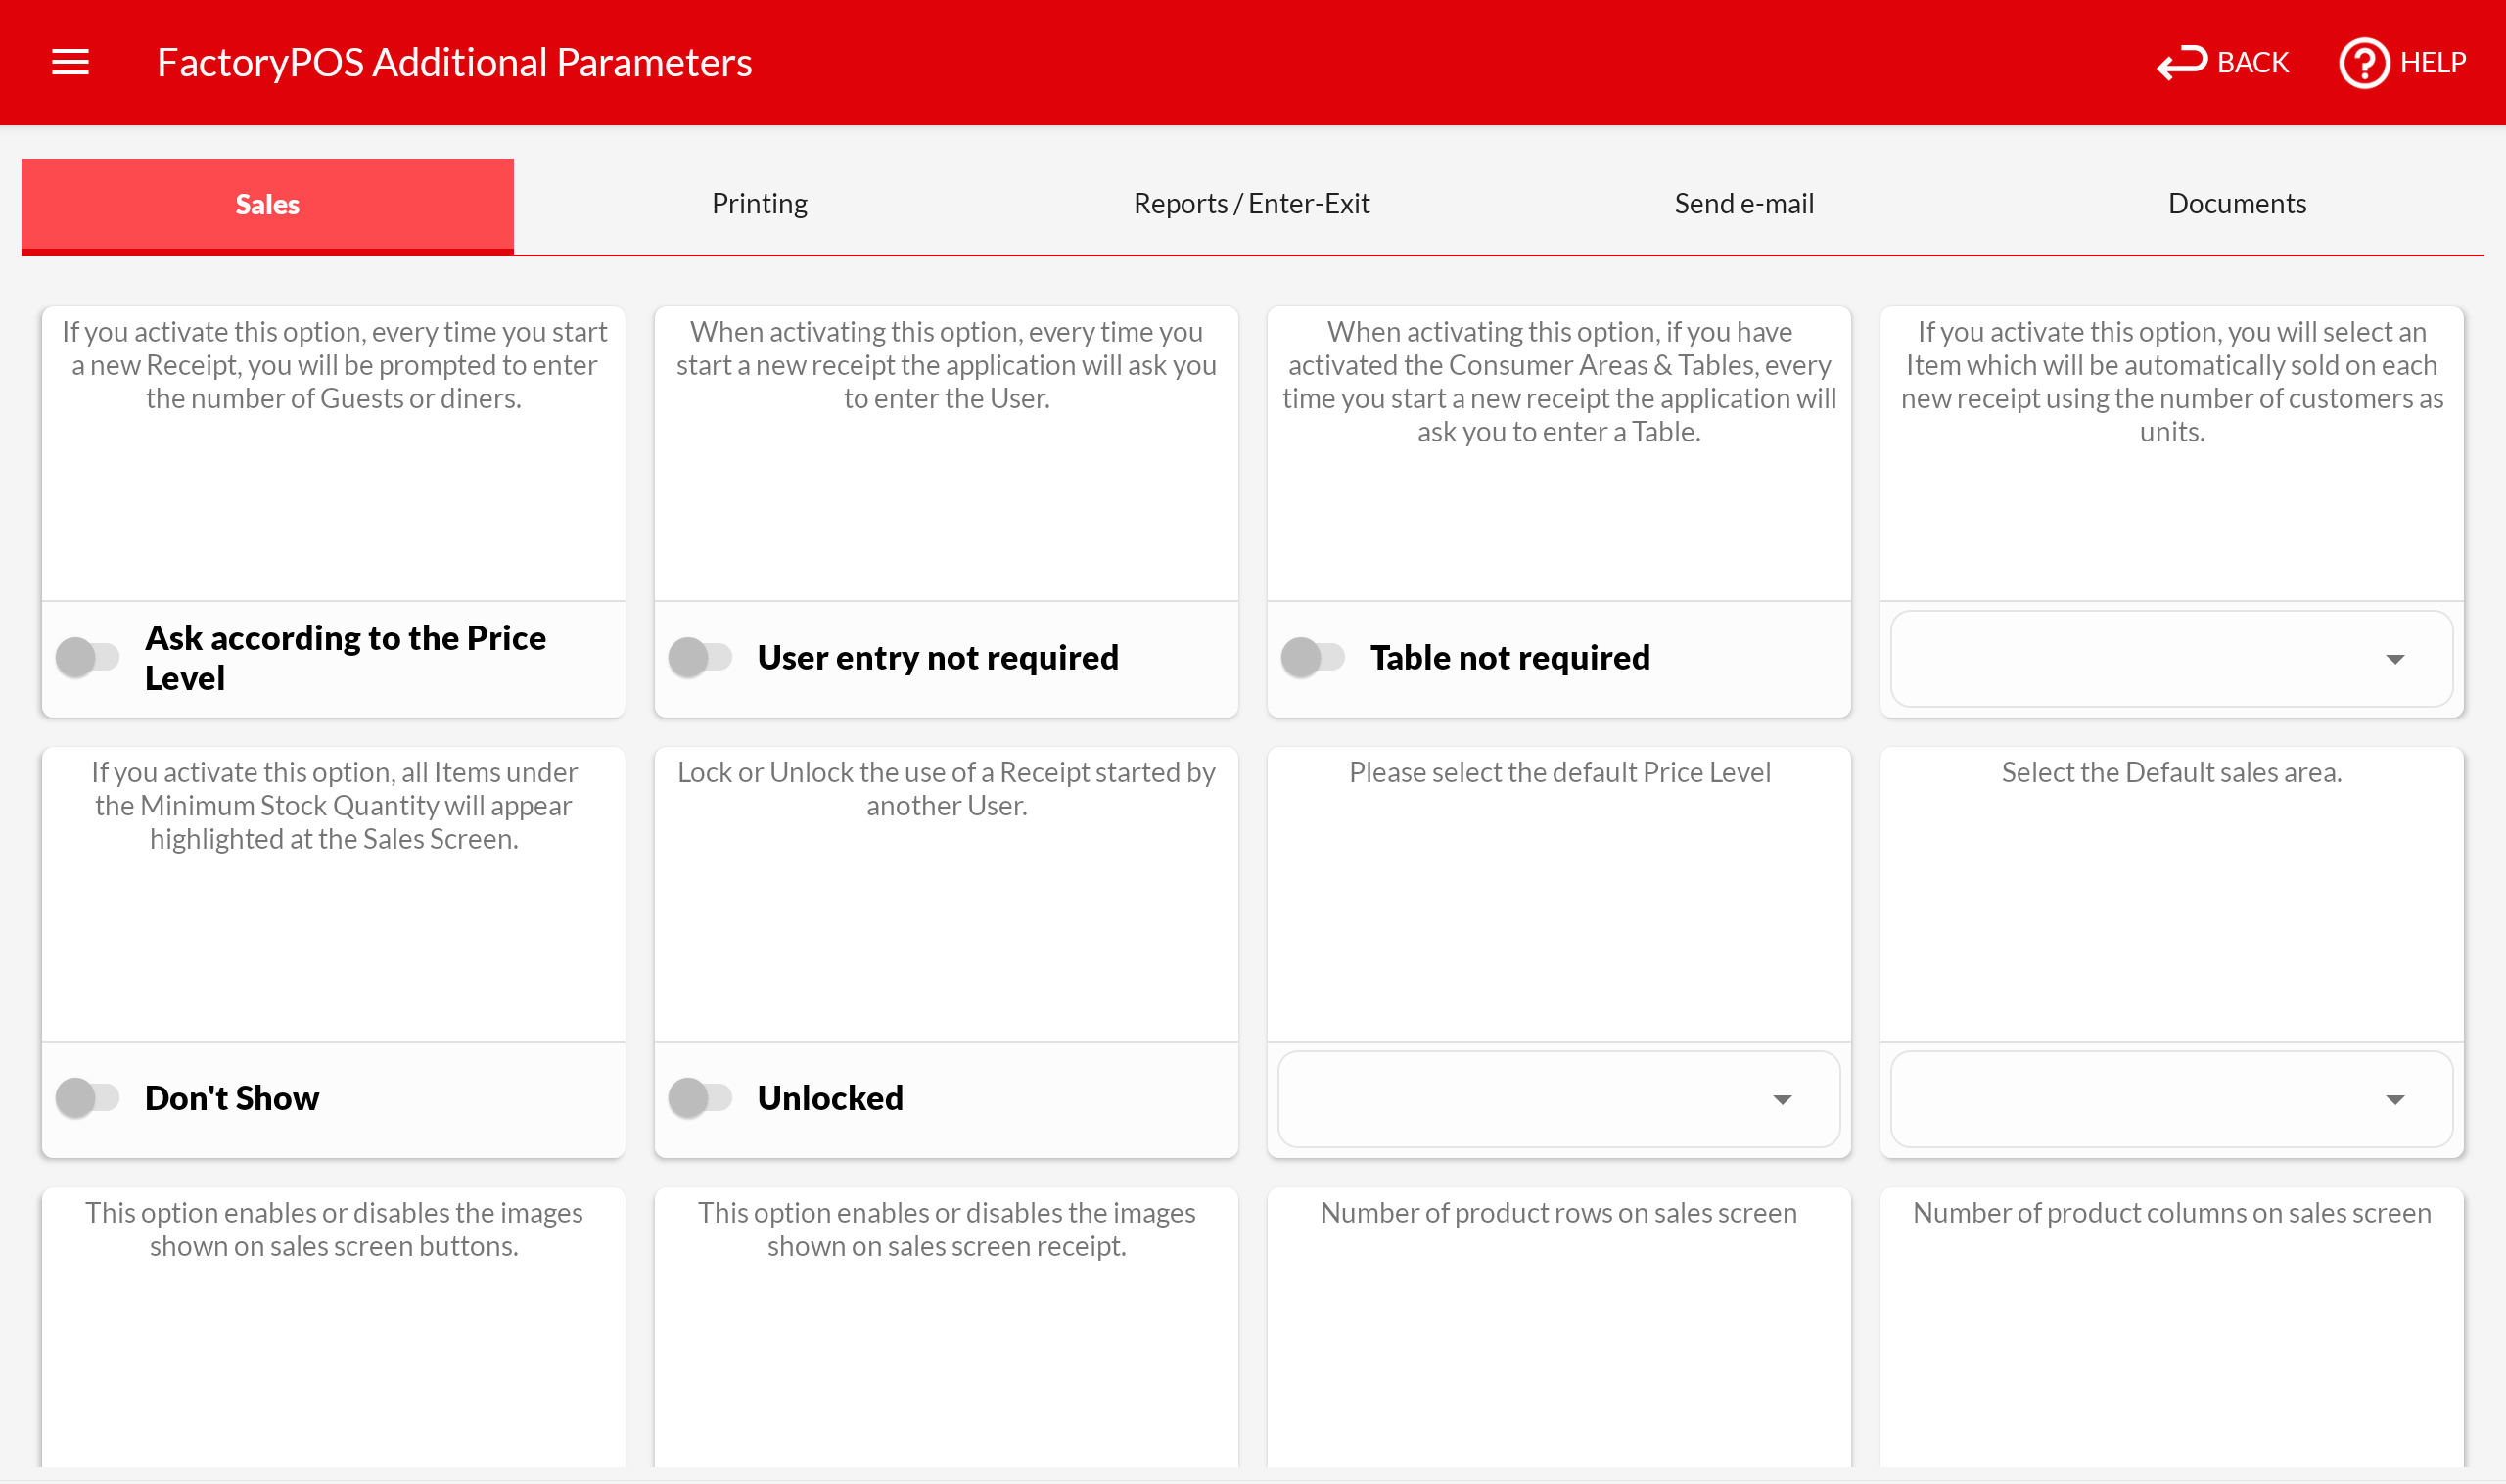Expand the default Price Level dropdown
Image resolution: width=2506 pixels, height=1484 pixels.
pos(1558,1099)
